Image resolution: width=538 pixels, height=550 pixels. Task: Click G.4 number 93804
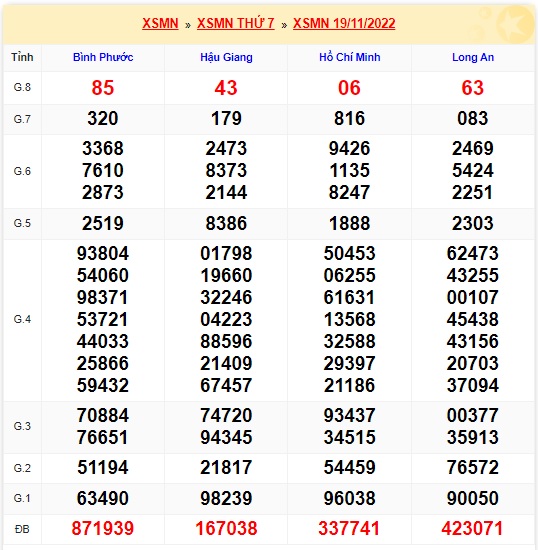[x=103, y=253]
